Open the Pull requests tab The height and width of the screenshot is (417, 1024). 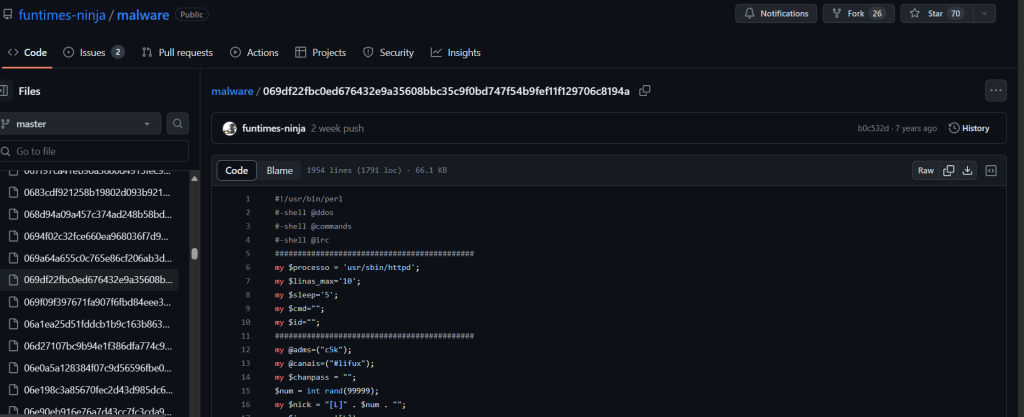click(x=177, y=52)
